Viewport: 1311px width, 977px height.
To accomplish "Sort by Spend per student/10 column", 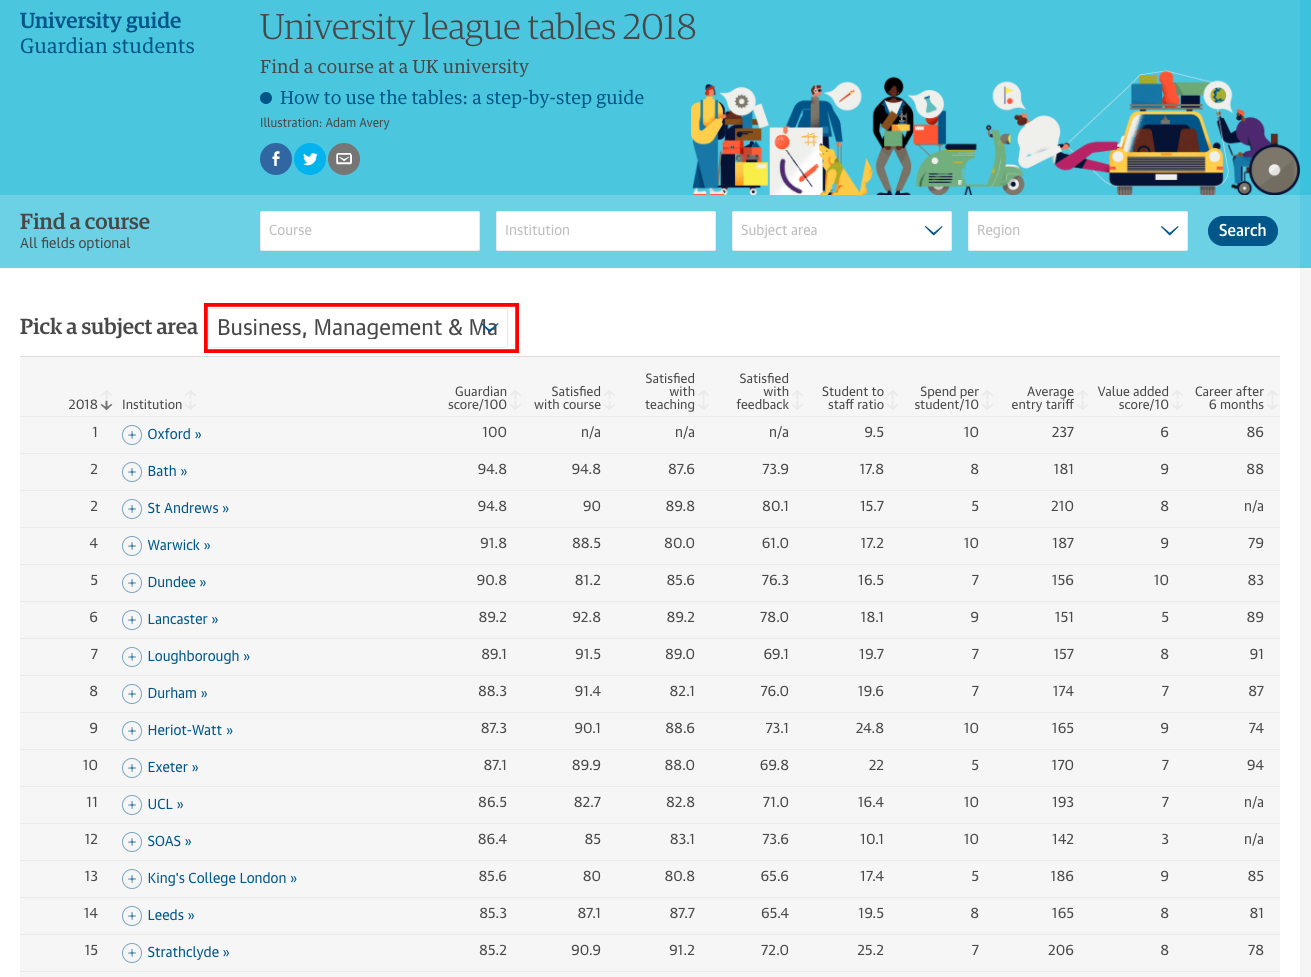I will click(988, 401).
